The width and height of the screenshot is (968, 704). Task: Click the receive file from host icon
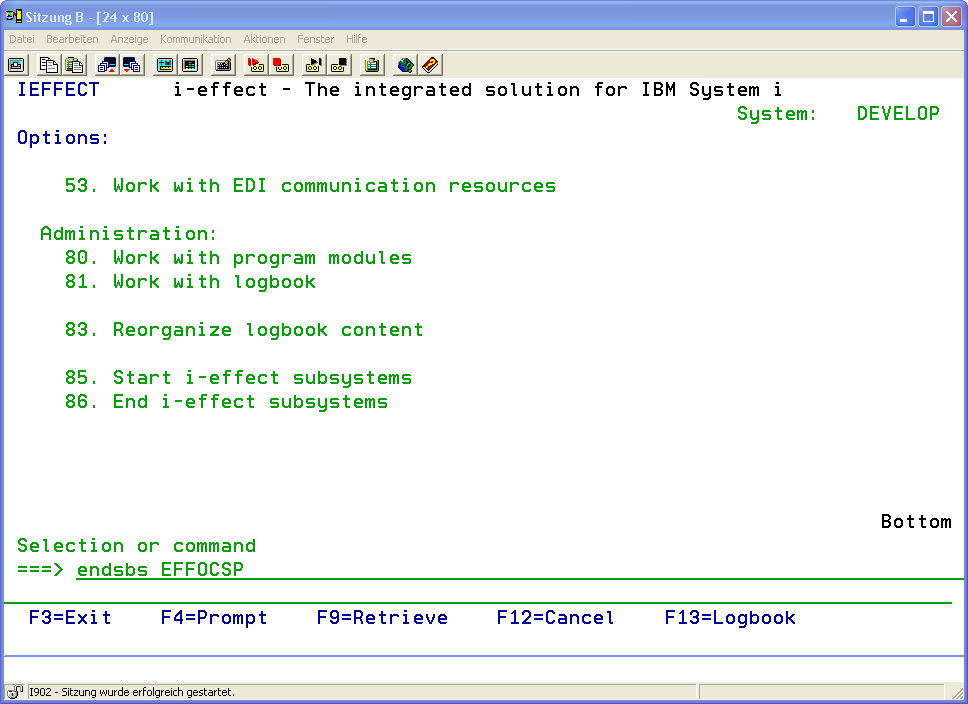tap(132, 65)
